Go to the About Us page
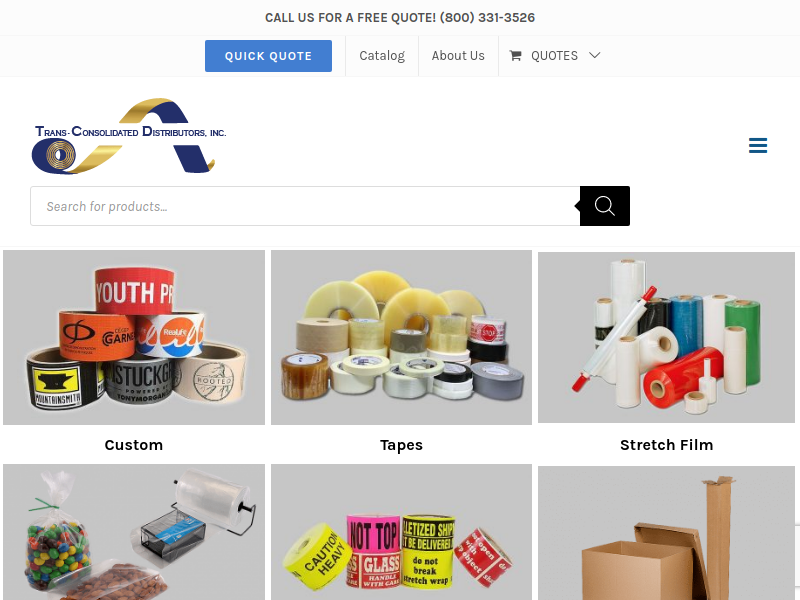 pos(458,56)
